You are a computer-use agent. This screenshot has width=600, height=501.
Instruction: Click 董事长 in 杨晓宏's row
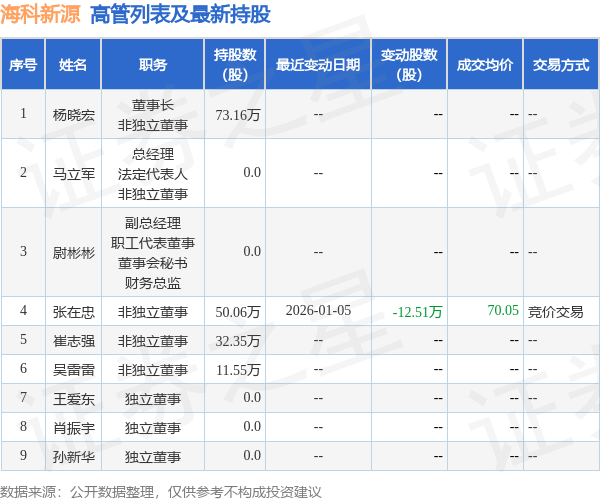153,105
